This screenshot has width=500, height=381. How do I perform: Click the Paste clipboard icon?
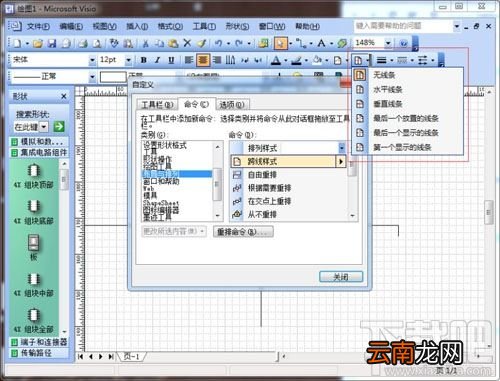point(173,43)
